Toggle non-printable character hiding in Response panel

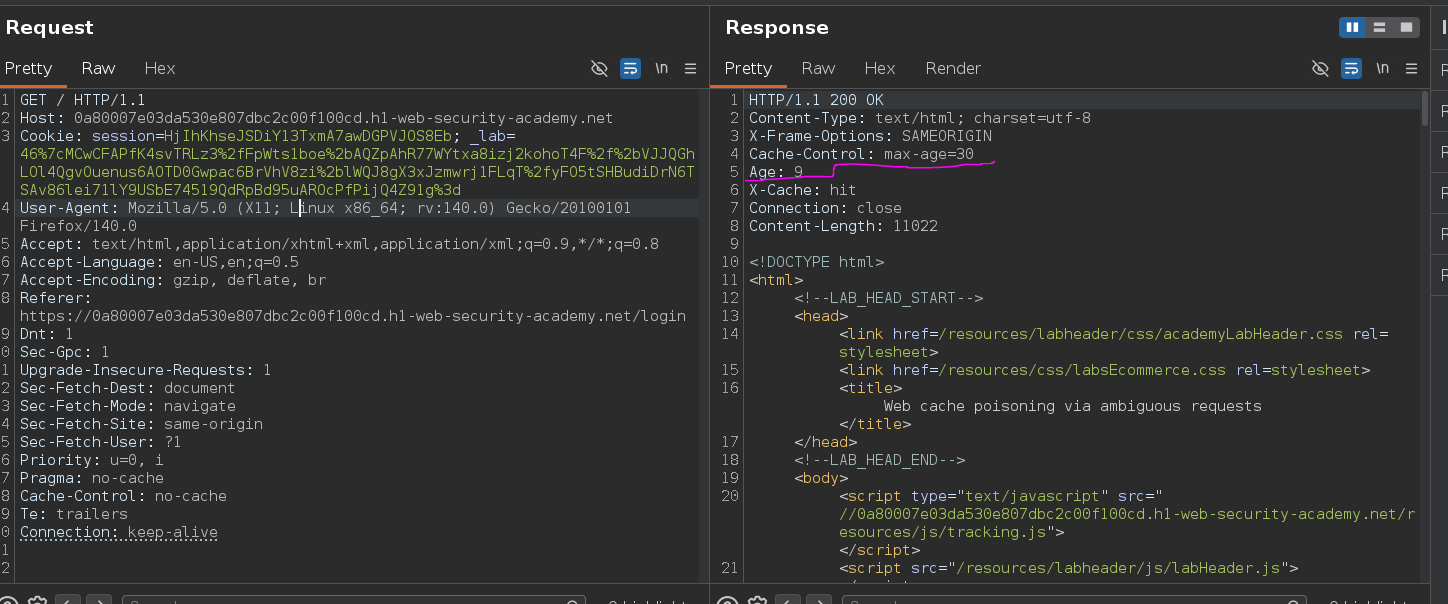click(1320, 69)
